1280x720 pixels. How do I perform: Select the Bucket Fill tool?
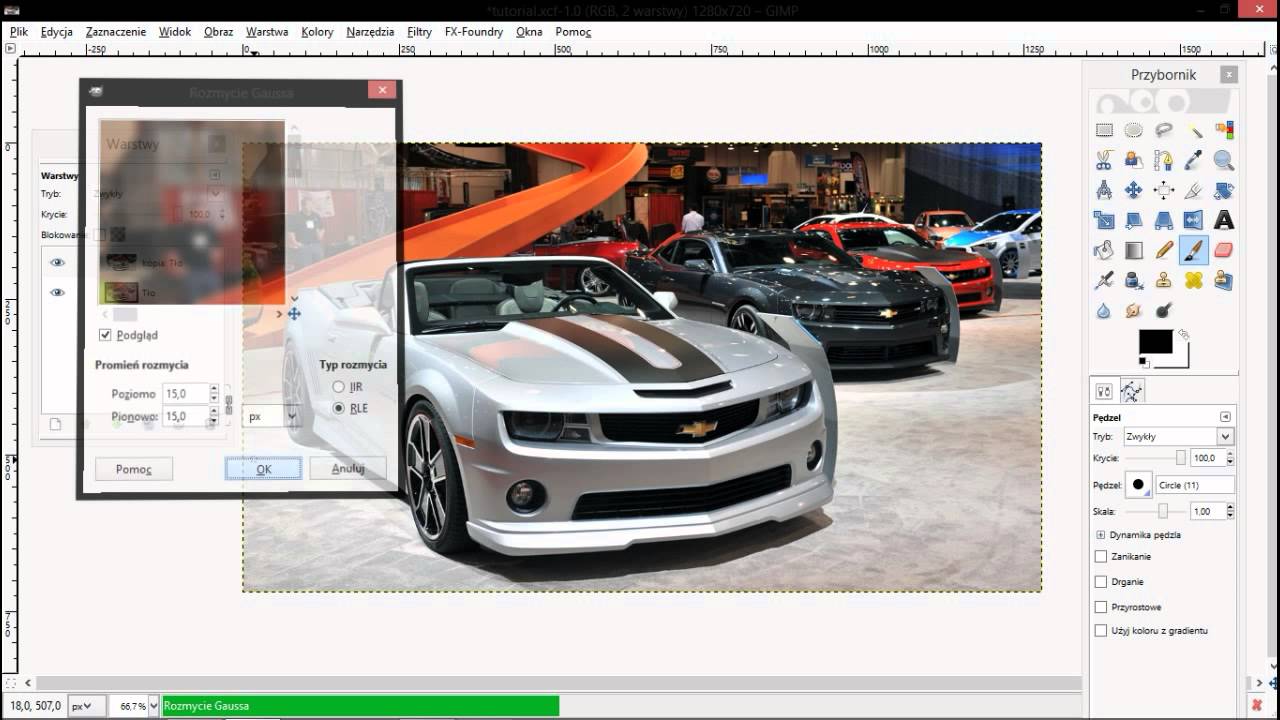click(1104, 250)
